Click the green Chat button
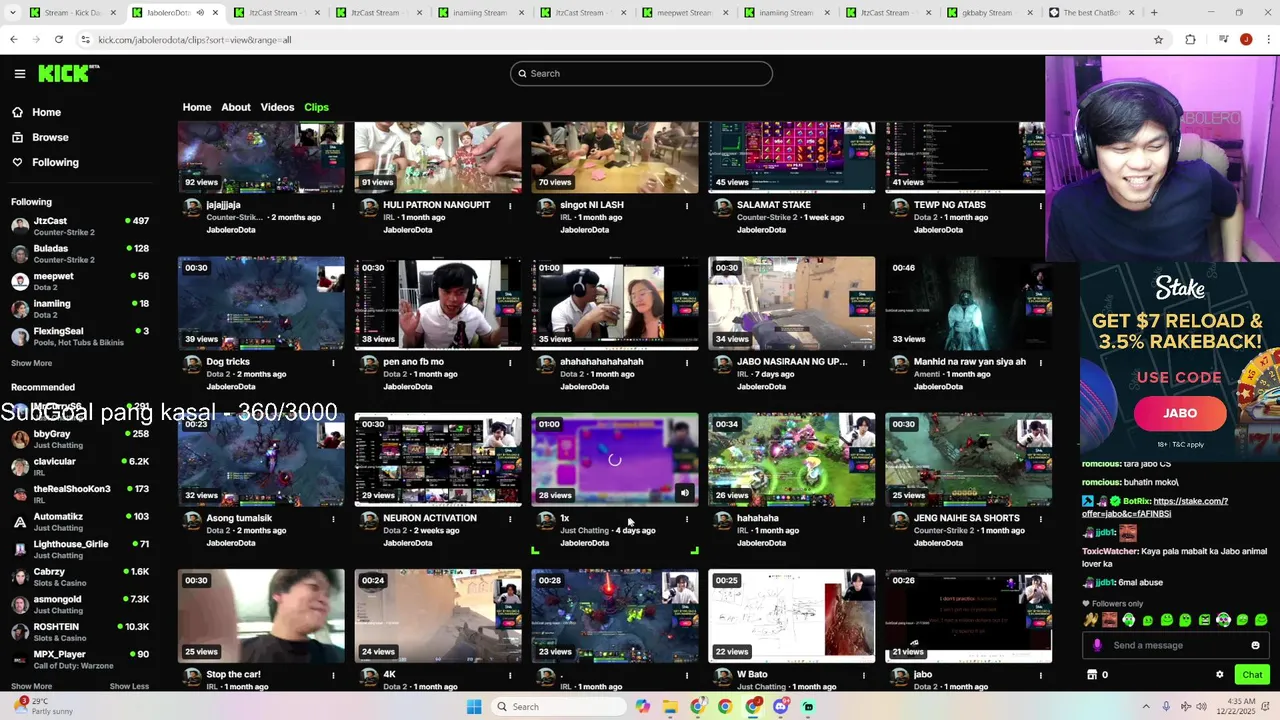The image size is (1280, 720). click(x=1252, y=675)
